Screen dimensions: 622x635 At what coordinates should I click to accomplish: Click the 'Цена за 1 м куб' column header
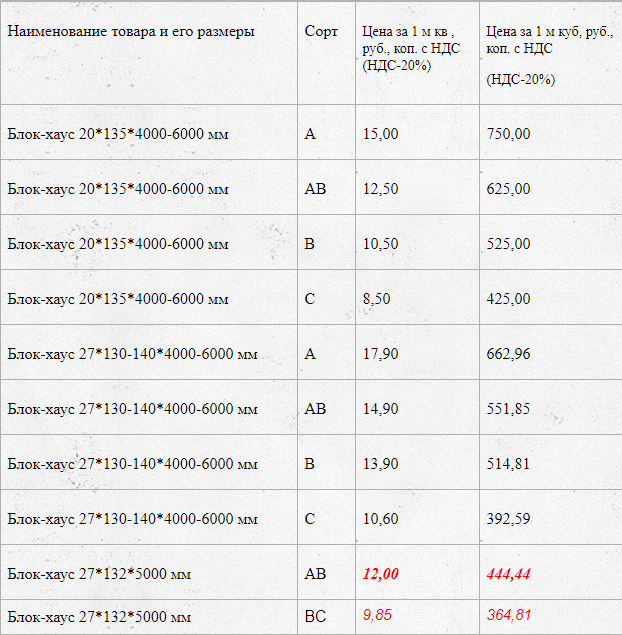point(550,55)
